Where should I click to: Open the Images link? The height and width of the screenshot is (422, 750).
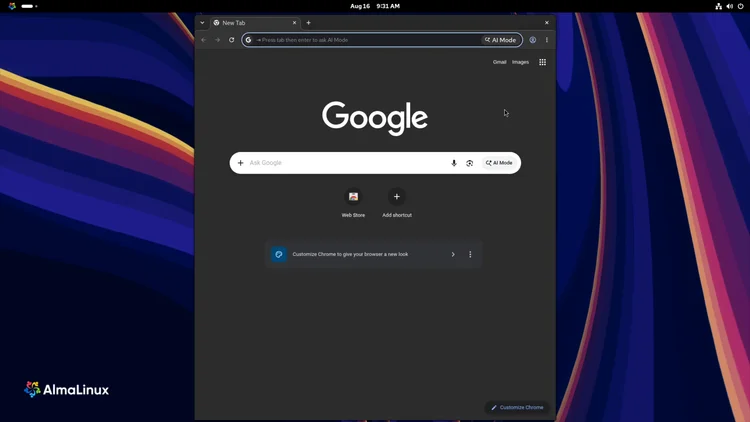pyautogui.click(x=520, y=62)
